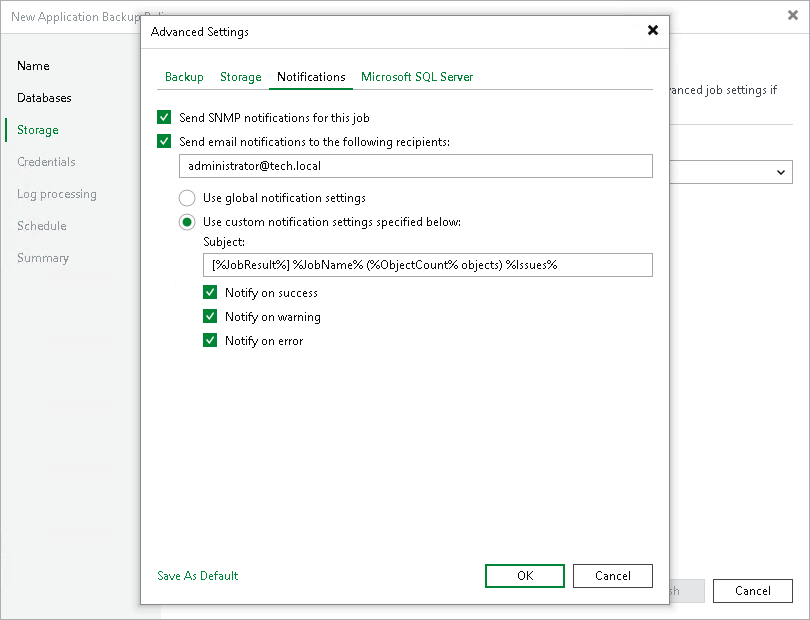Uncheck Notify on warning
Image resolution: width=810 pixels, height=620 pixels.
click(x=210, y=316)
